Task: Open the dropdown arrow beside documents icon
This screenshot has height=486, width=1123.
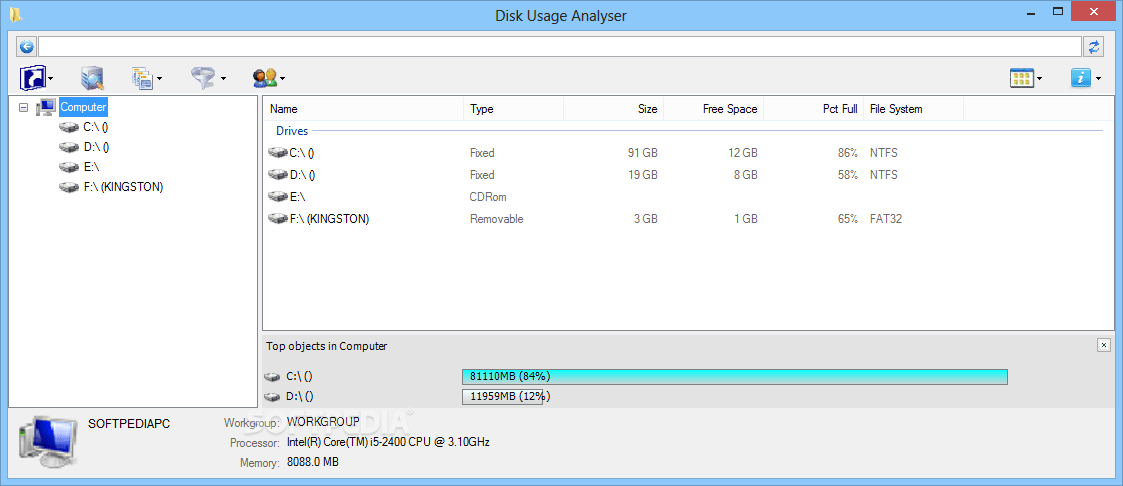Action: (159, 79)
